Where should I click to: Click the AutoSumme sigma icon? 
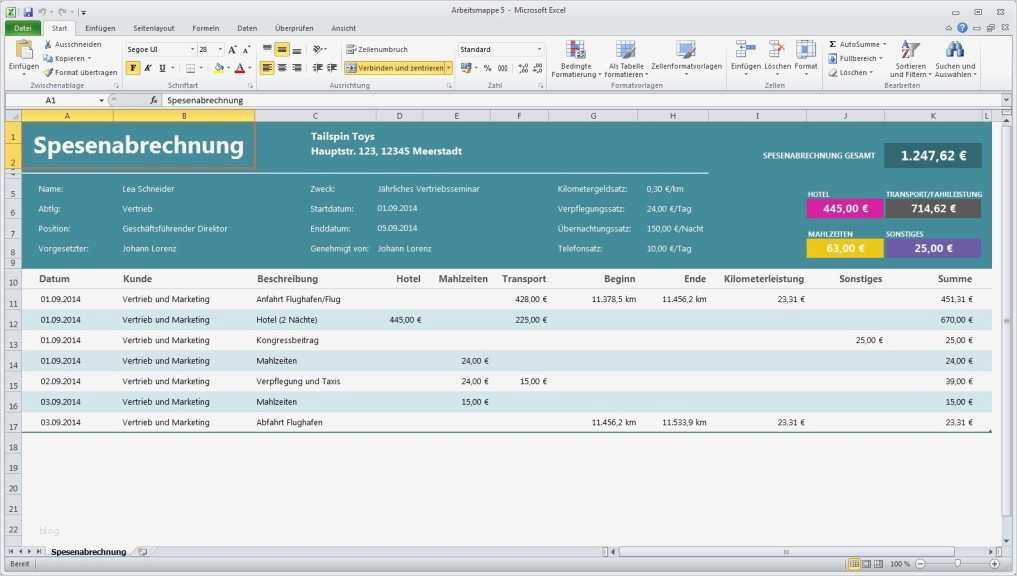coord(833,45)
